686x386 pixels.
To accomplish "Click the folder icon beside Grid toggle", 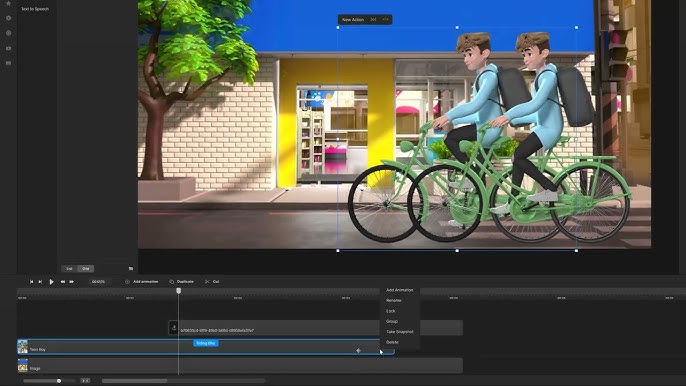I will pyautogui.click(x=131, y=269).
